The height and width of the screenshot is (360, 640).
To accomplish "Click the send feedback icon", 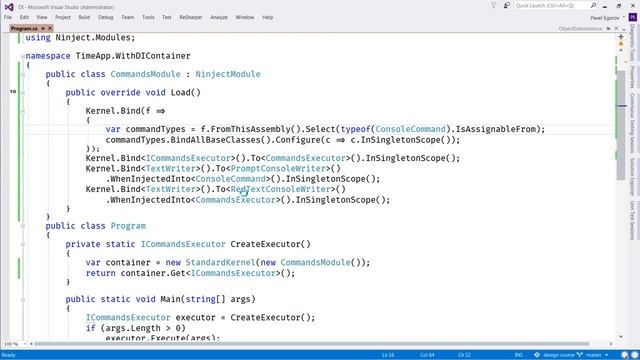I will [x=507, y=6].
